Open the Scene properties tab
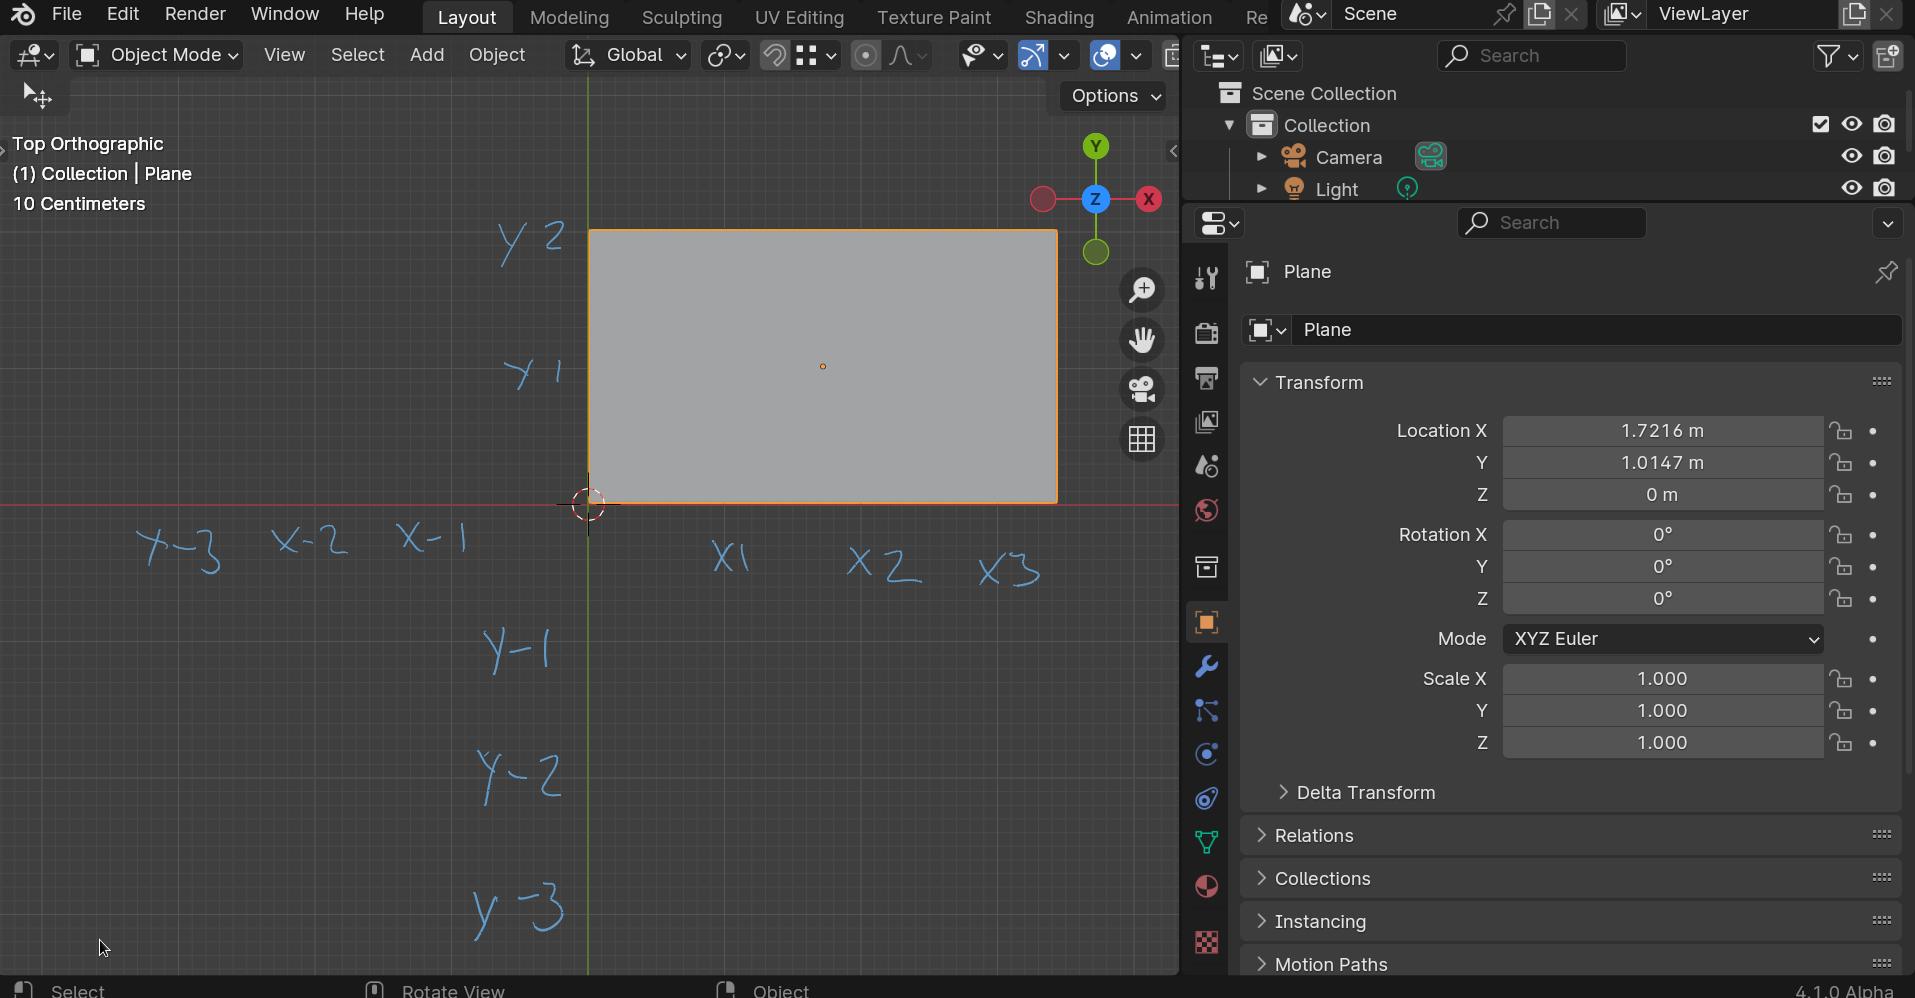 click(1206, 466)
